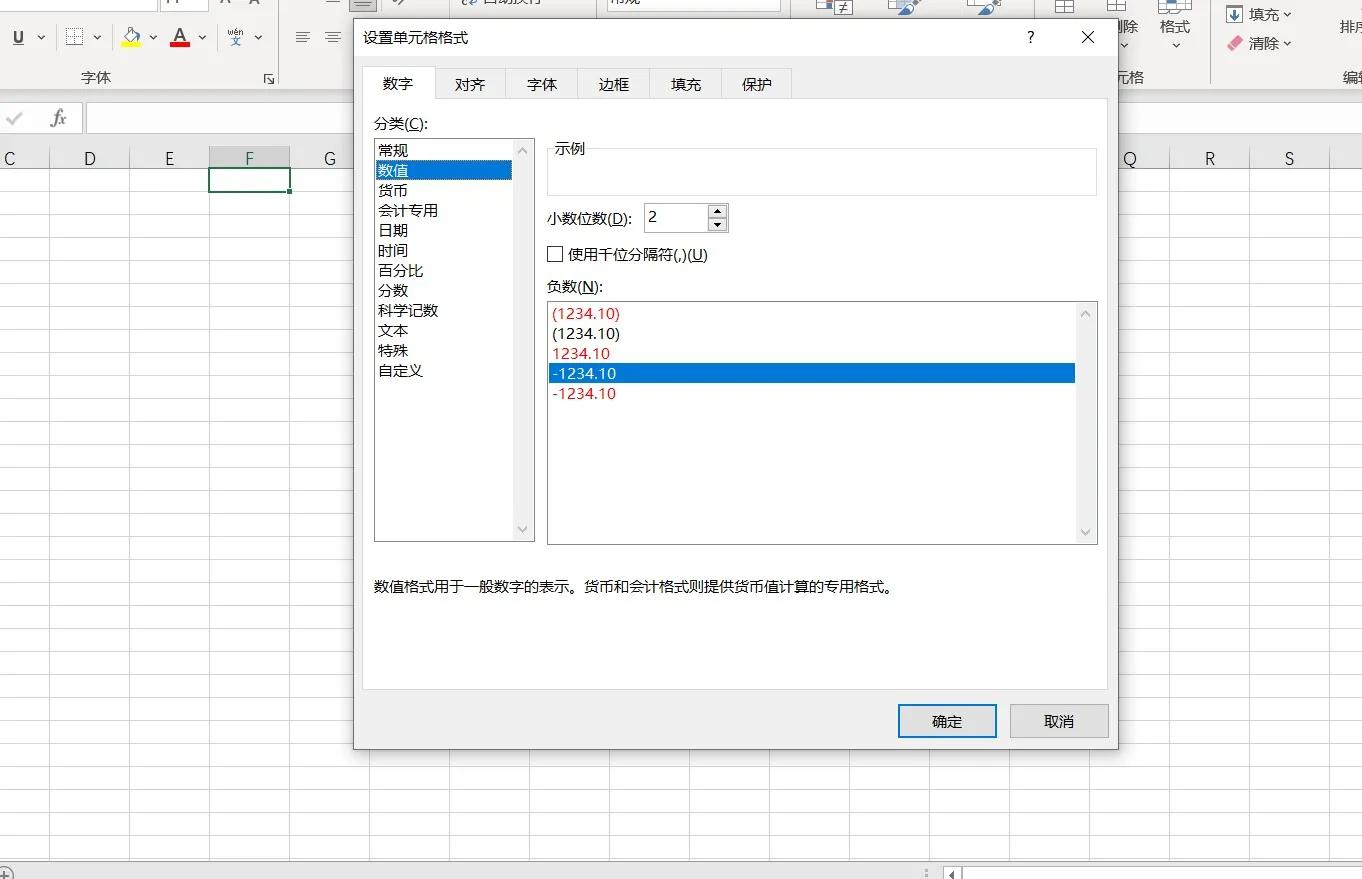Image resolution: width=1362 pixels, height=879 pixels.
Task: Expand the phonetic guide dropdown arrow
Action: 258,38
